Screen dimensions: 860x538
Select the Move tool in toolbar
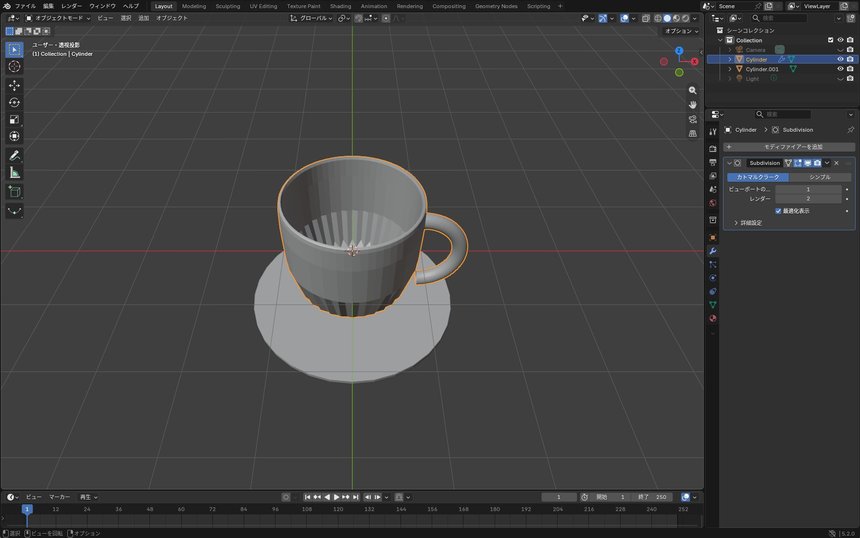(x=14, y=85)
